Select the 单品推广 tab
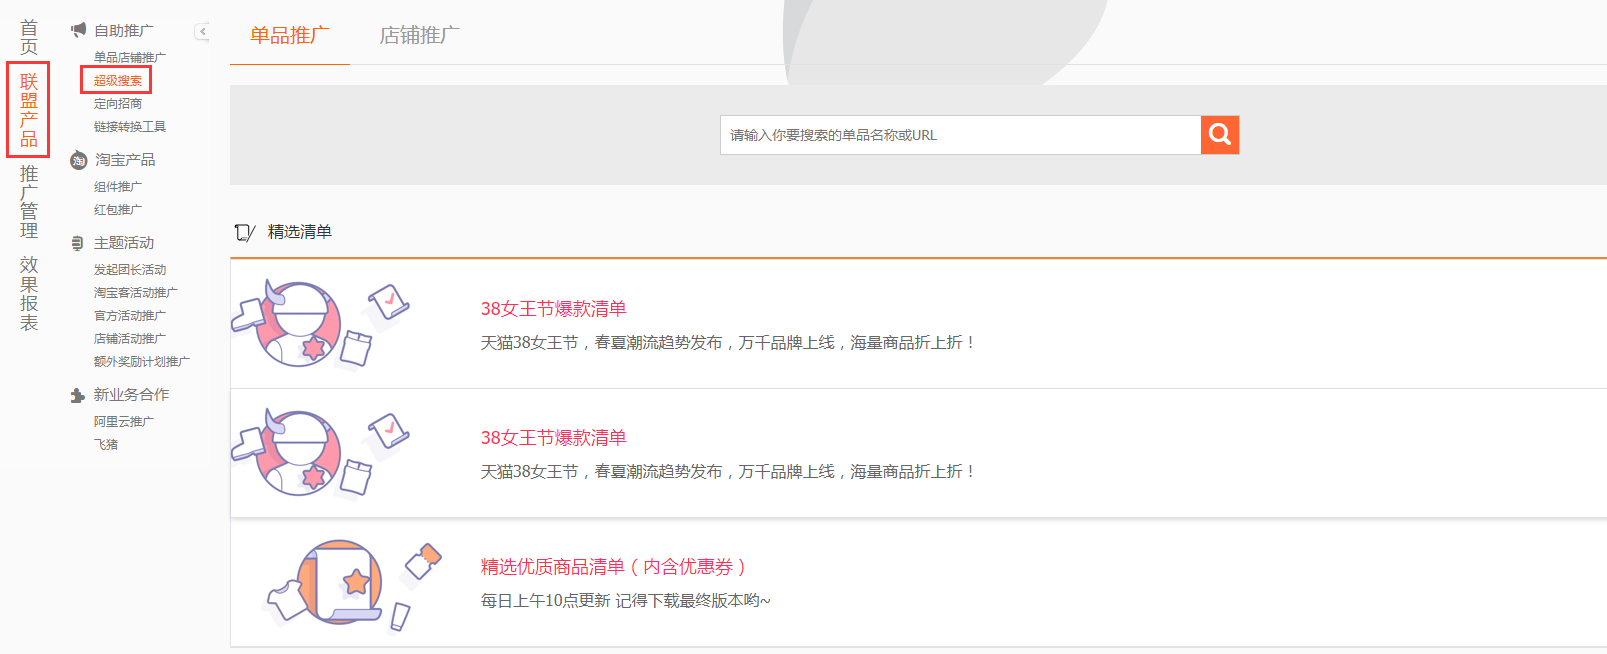 290,35
